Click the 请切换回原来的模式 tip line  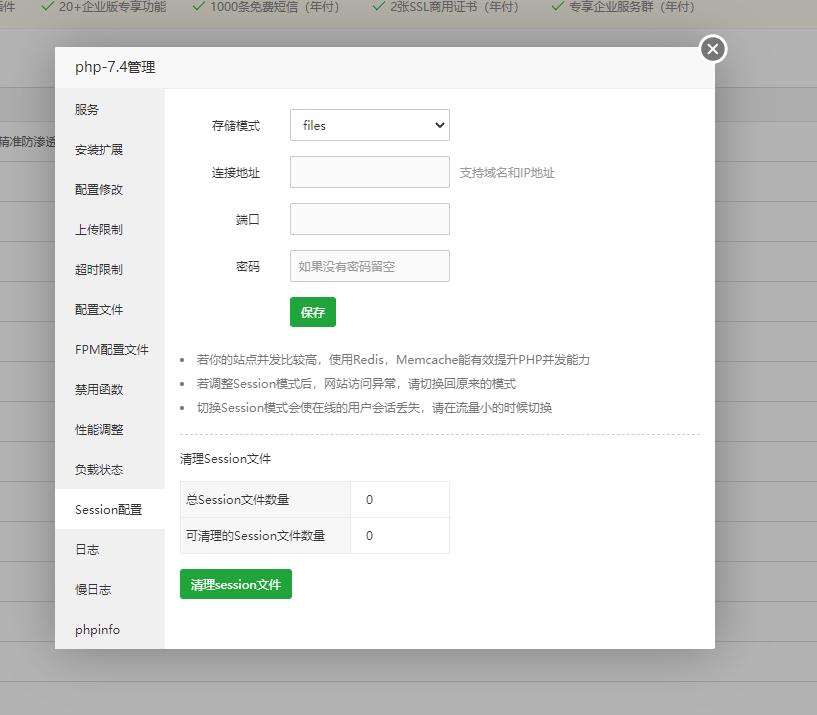pyautogui.click(x=356, y=384)
